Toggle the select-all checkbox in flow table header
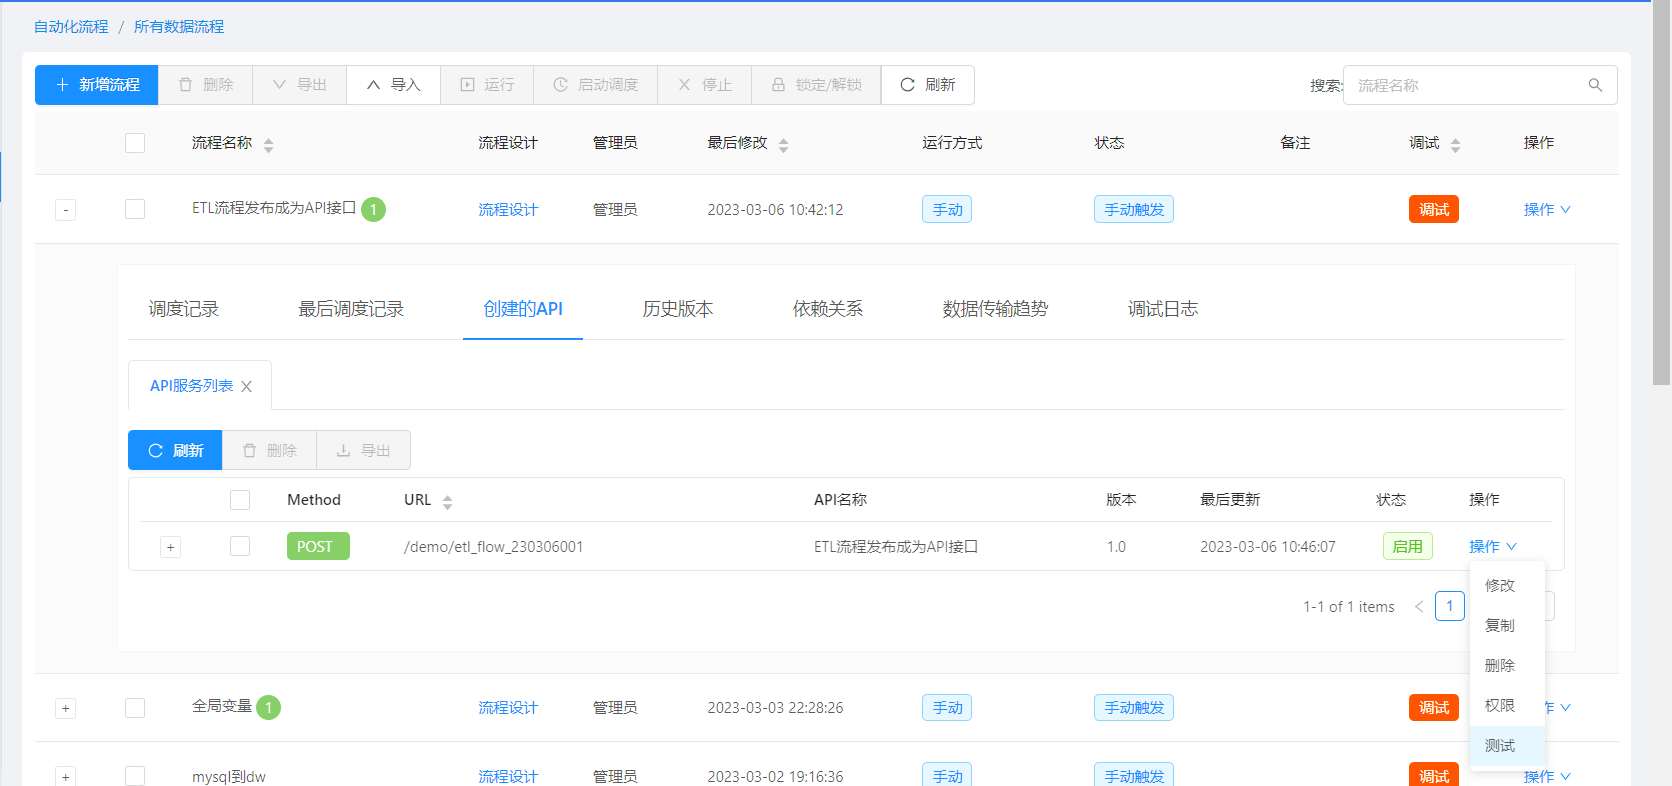 [x=135, y=143]
